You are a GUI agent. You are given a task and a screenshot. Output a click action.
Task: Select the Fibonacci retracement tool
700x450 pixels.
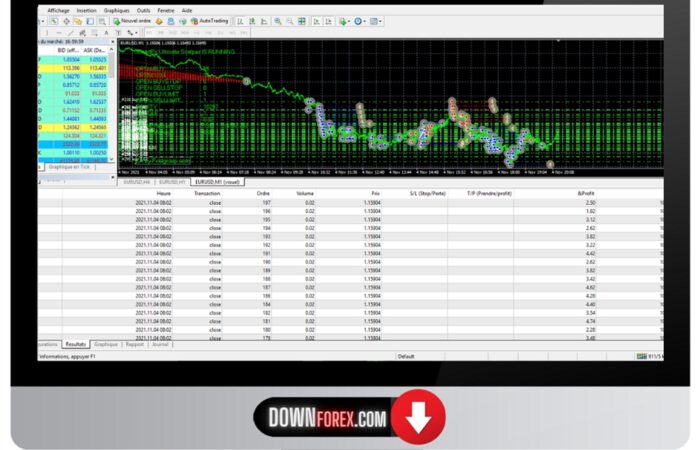coord(94,33)
